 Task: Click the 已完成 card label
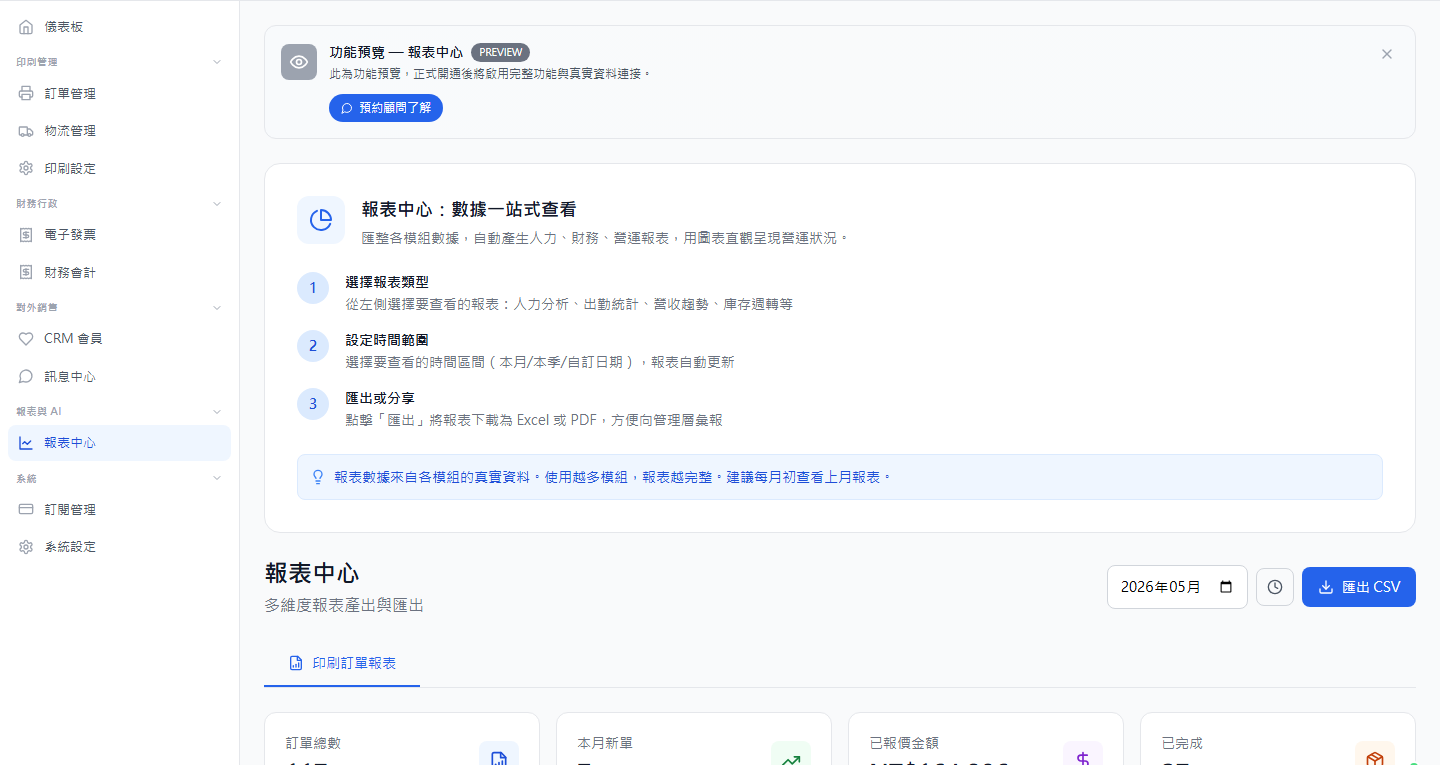click(1182, 743)
